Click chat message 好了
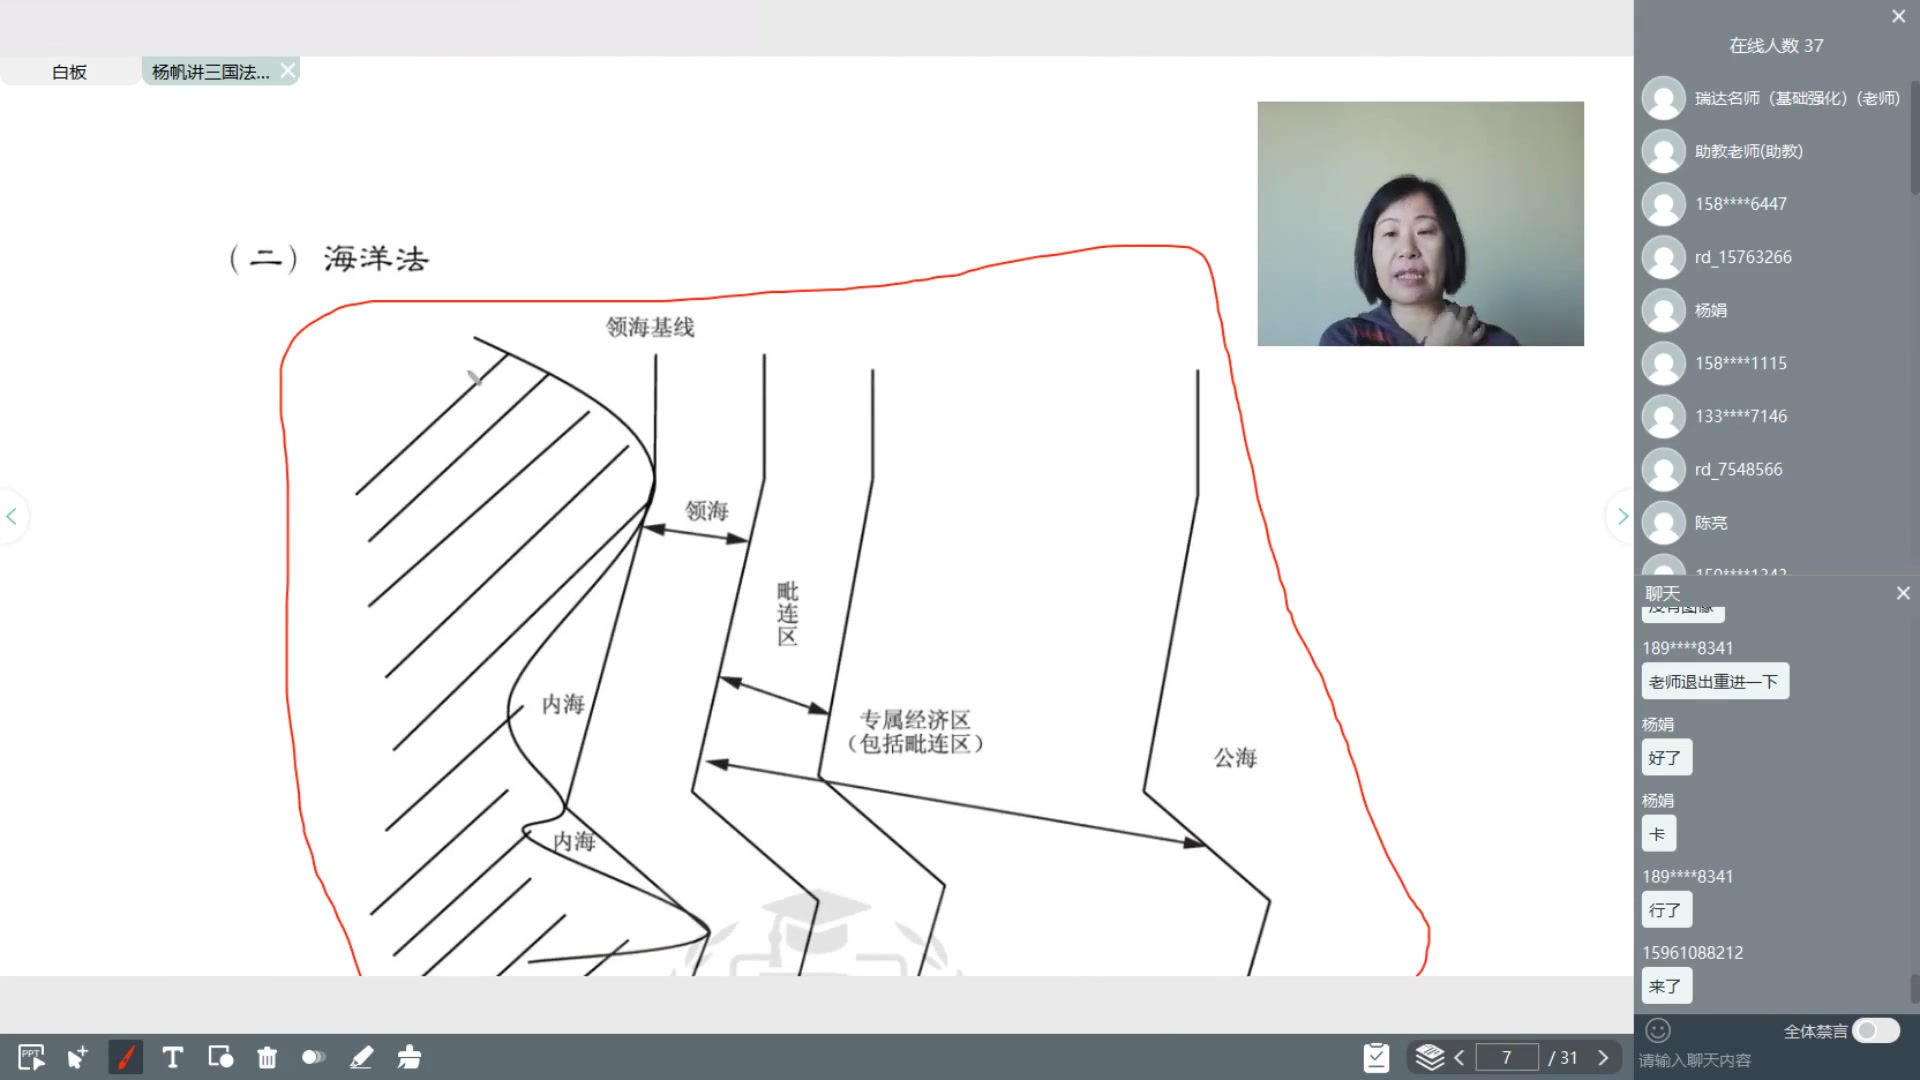The image size is (1920, 1080). [x=1666, y=757]
